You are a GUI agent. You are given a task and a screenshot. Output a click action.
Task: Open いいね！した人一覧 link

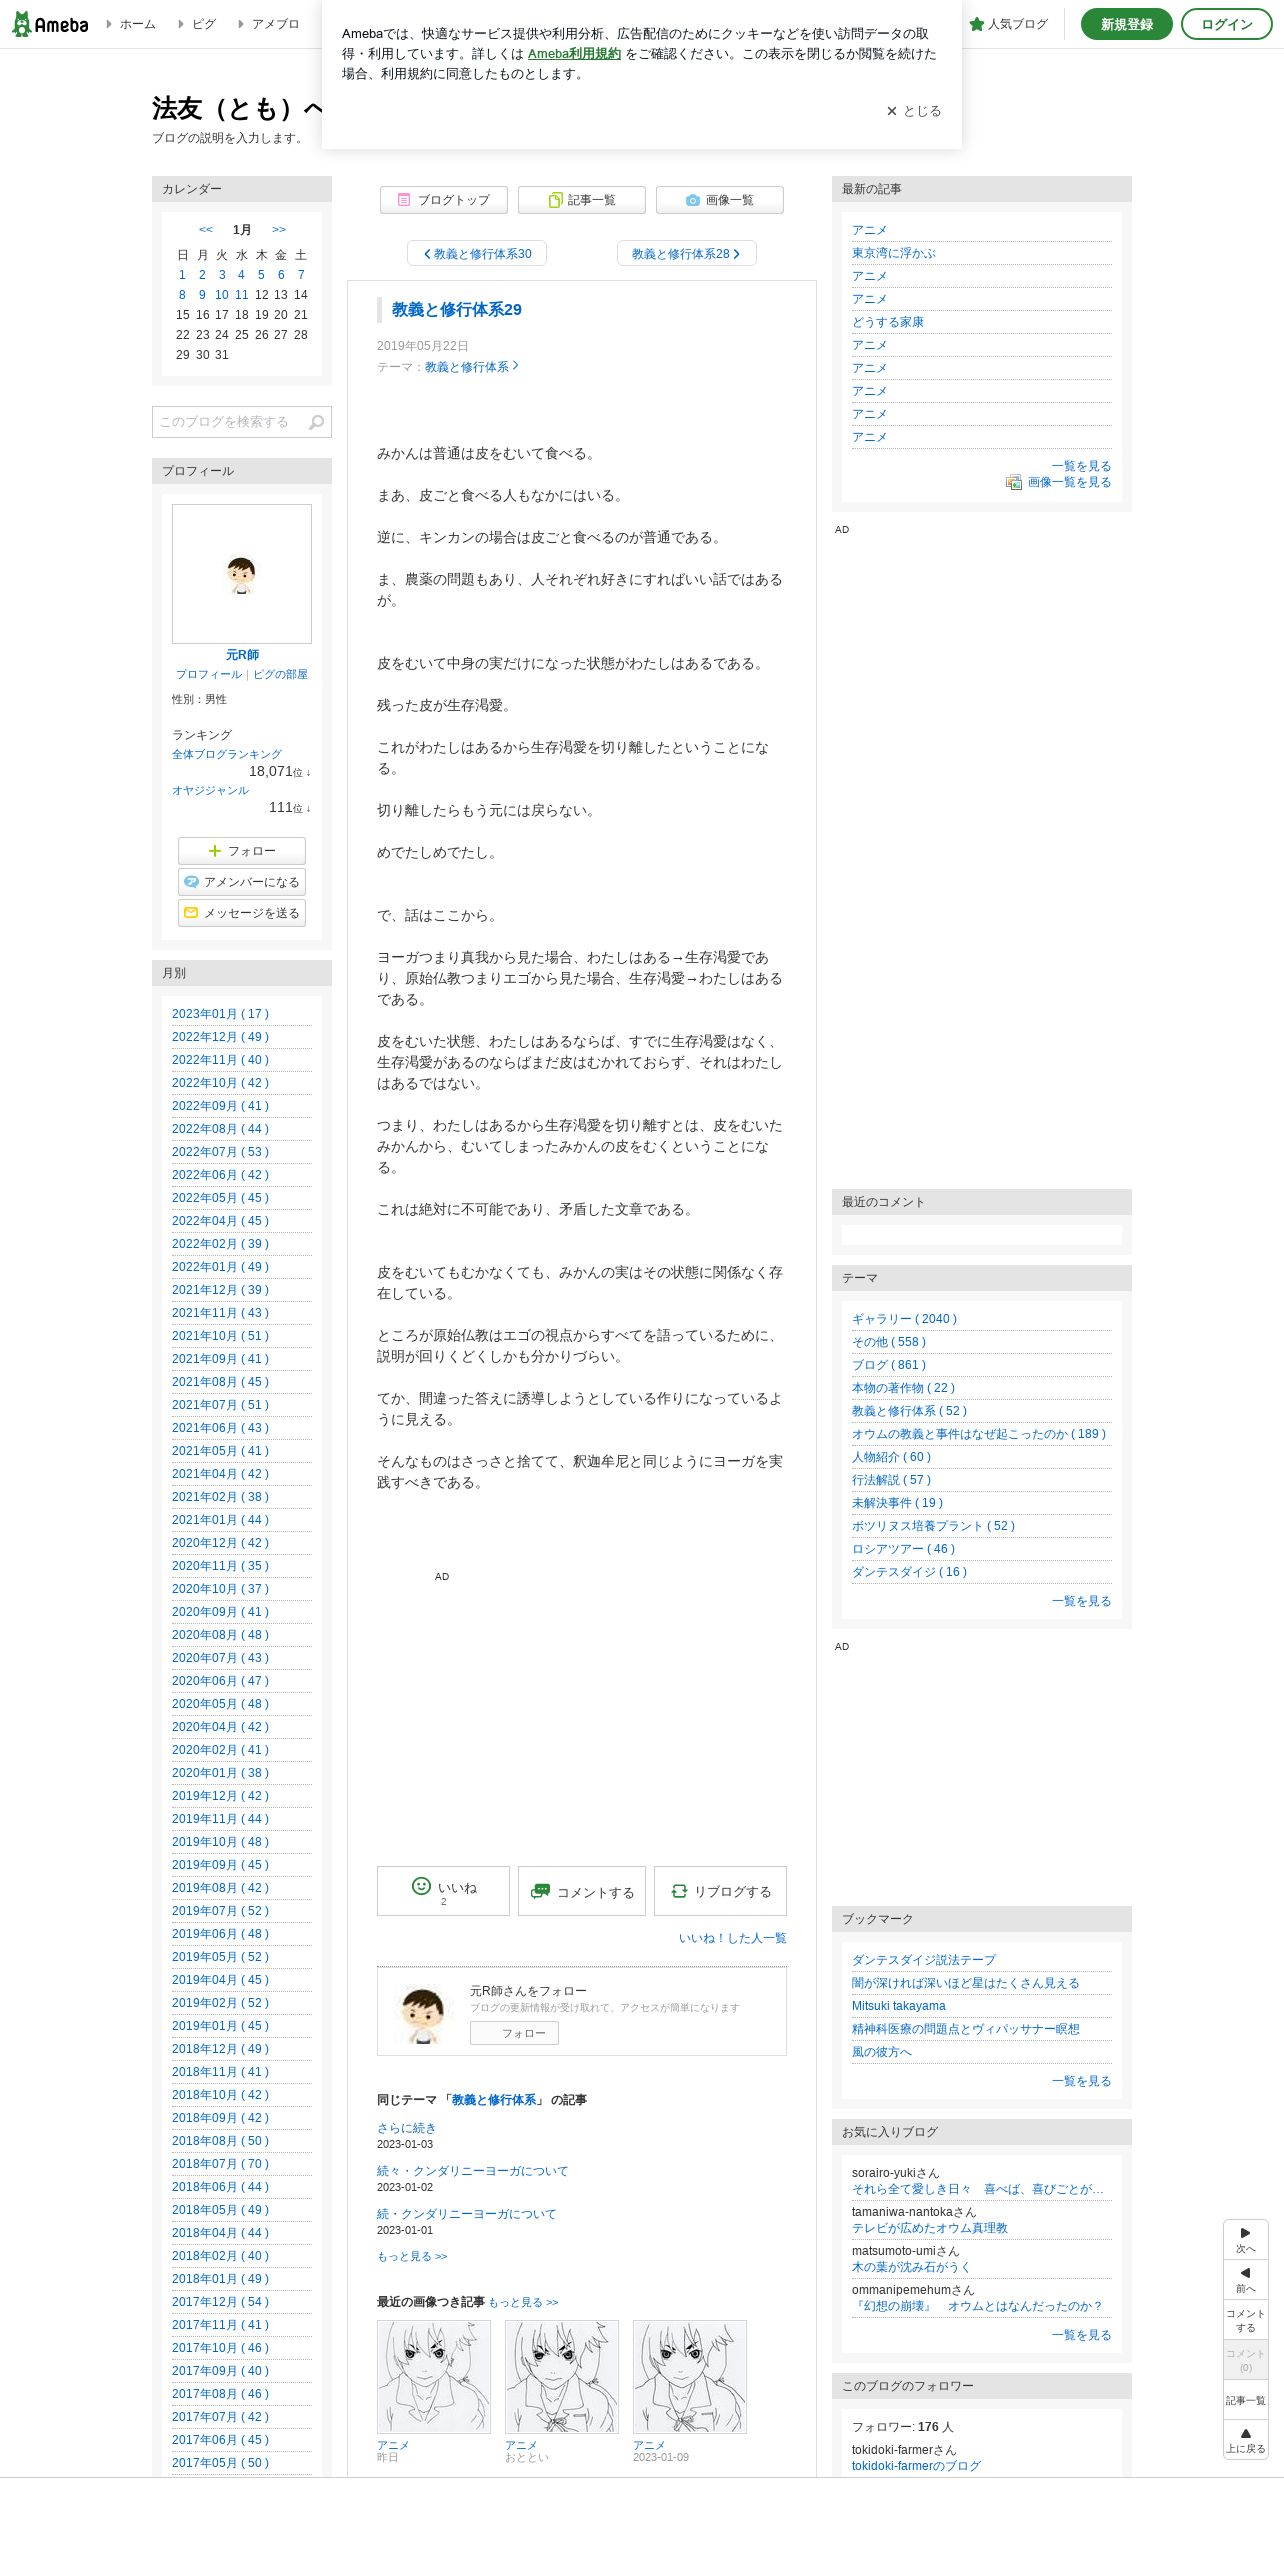click(732, 1938)
